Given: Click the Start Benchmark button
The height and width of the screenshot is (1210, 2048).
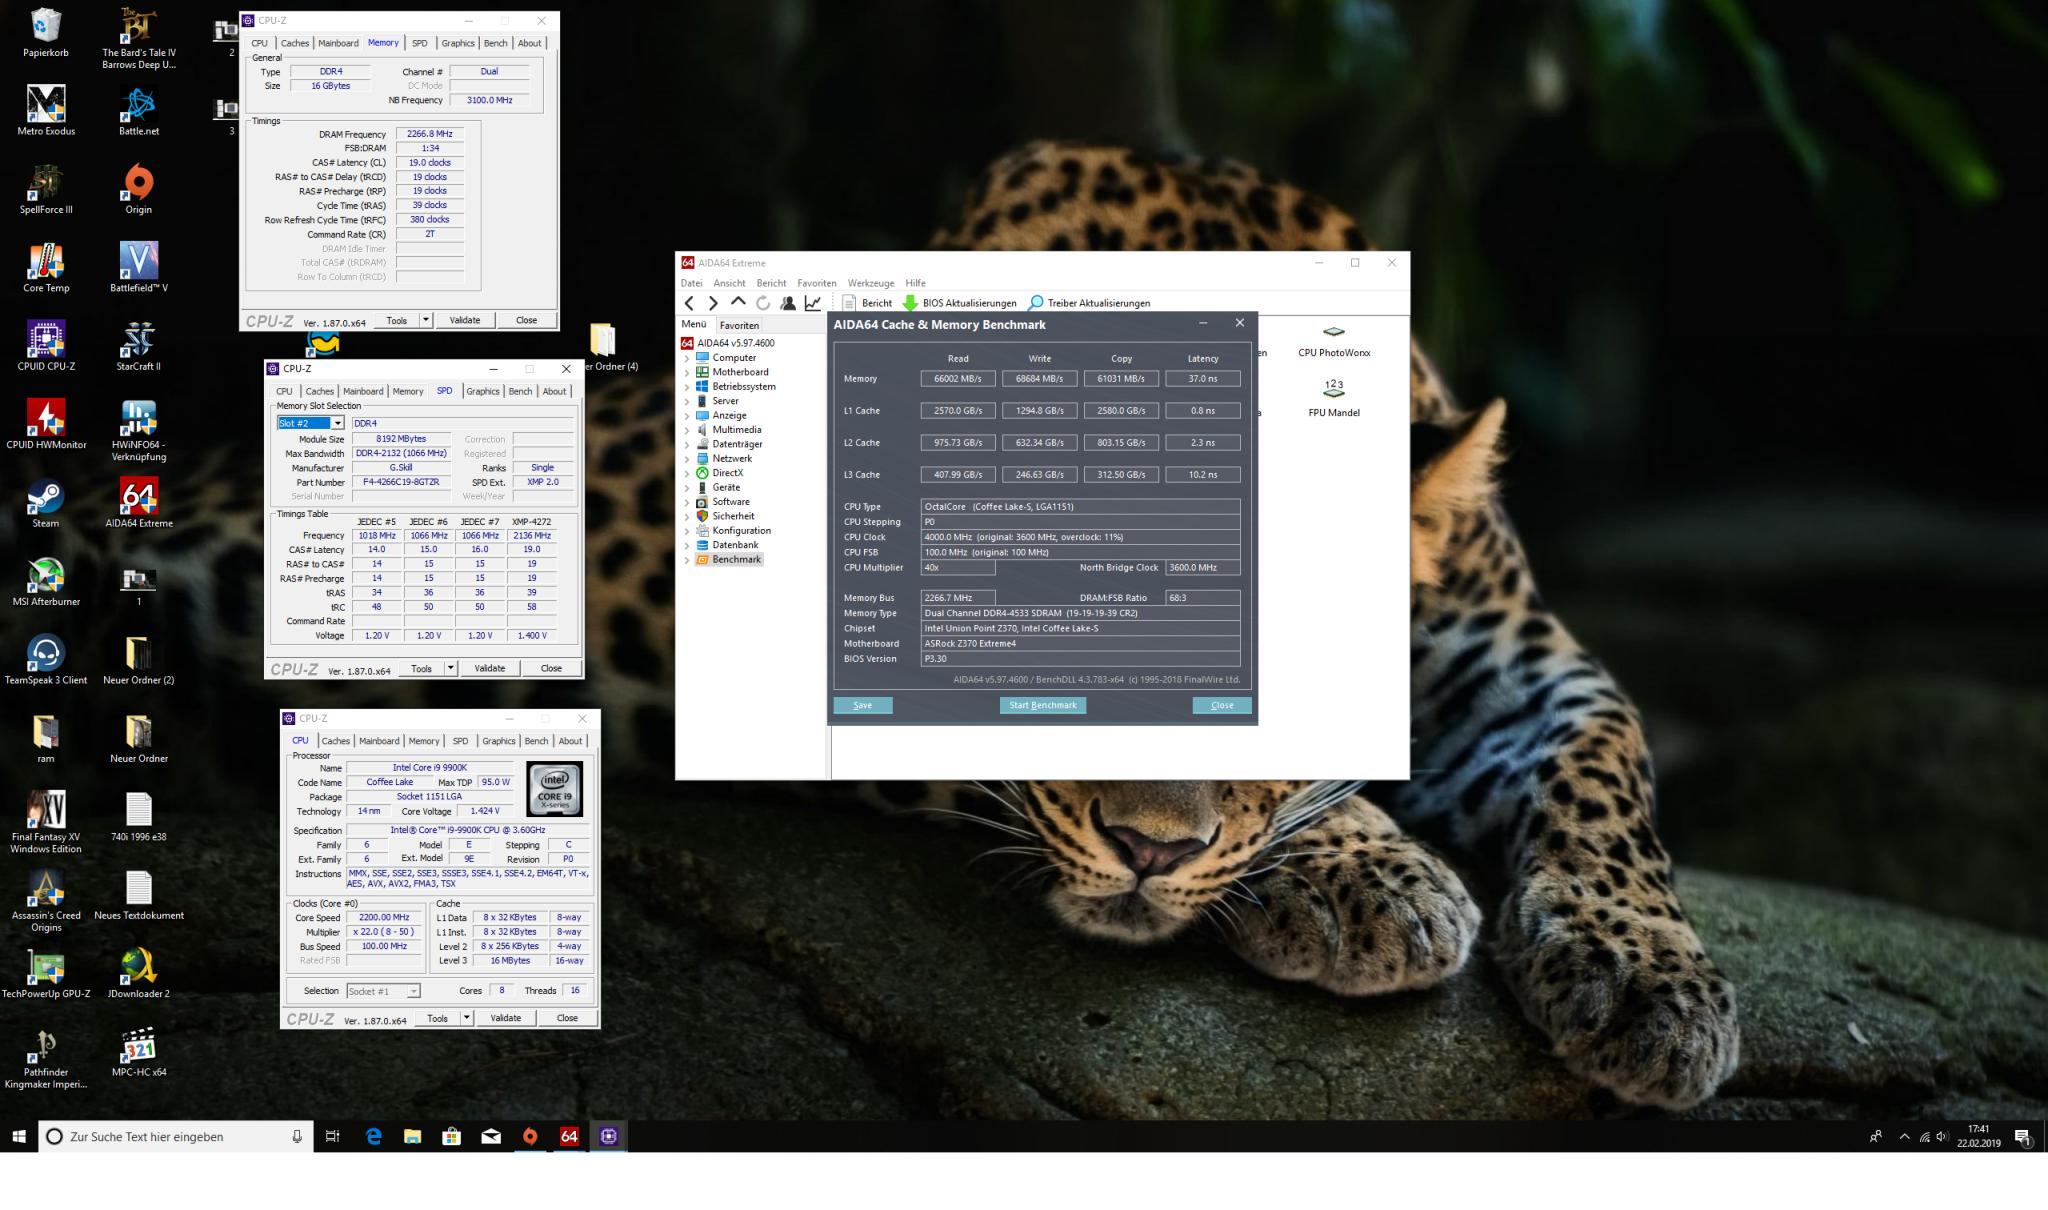Looking at the screenshot, I should point(1042,705).
